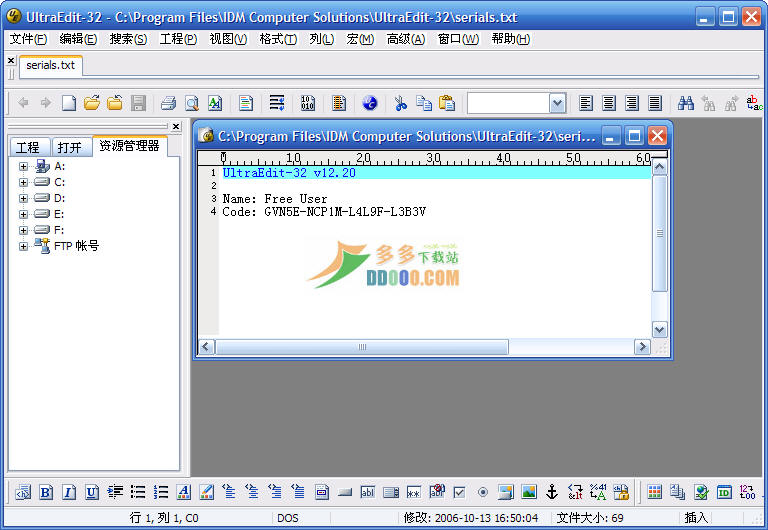Open the 高级(A) menu

(406, 39)
